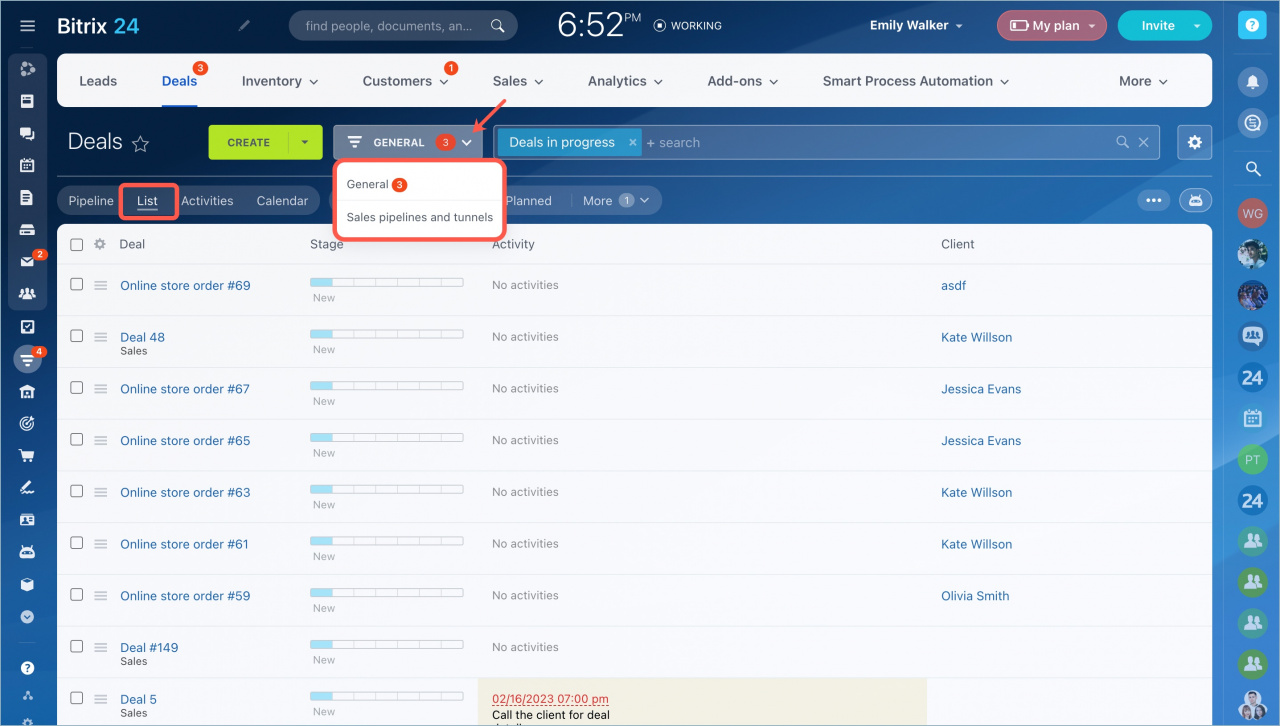Expand Smart Process Automation menu
Viewport: 1280px width, 726px height.
click(916, 81)
